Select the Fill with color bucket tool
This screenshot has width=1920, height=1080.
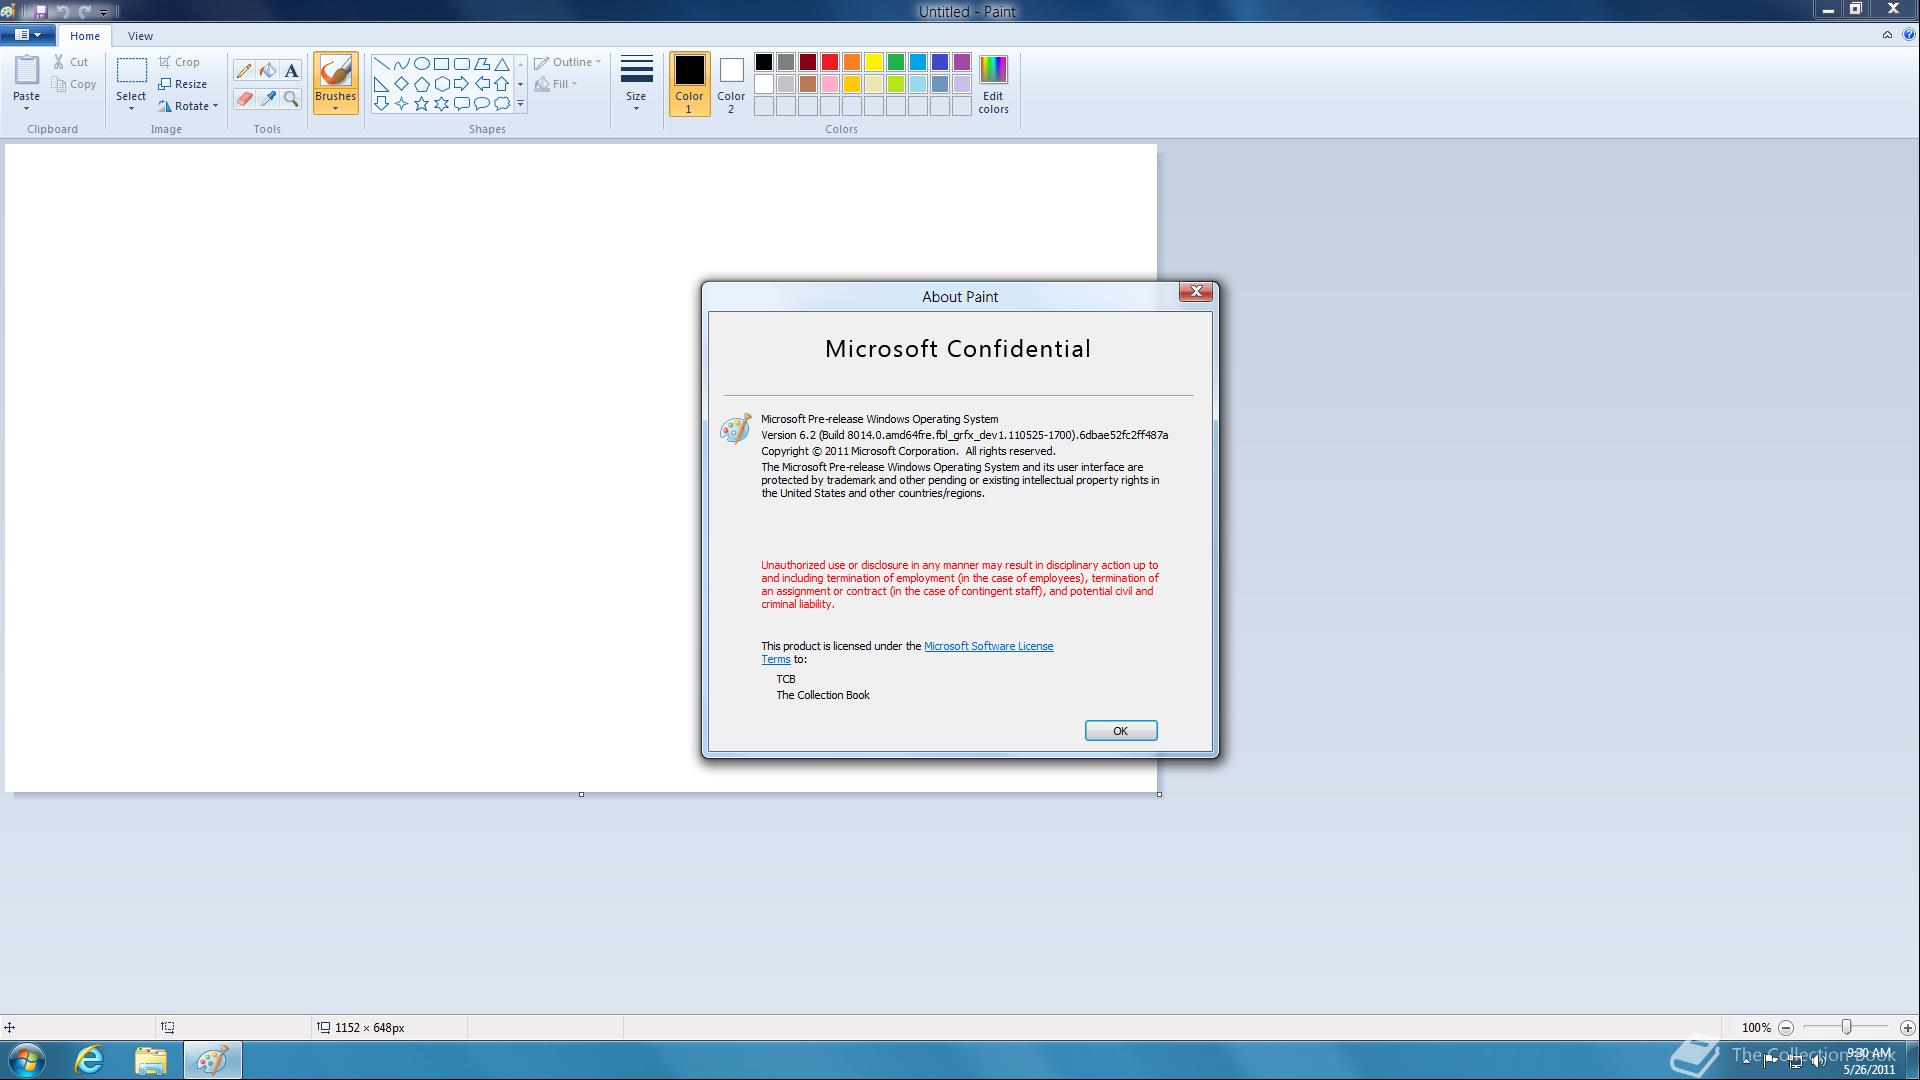tap(268, 71)
